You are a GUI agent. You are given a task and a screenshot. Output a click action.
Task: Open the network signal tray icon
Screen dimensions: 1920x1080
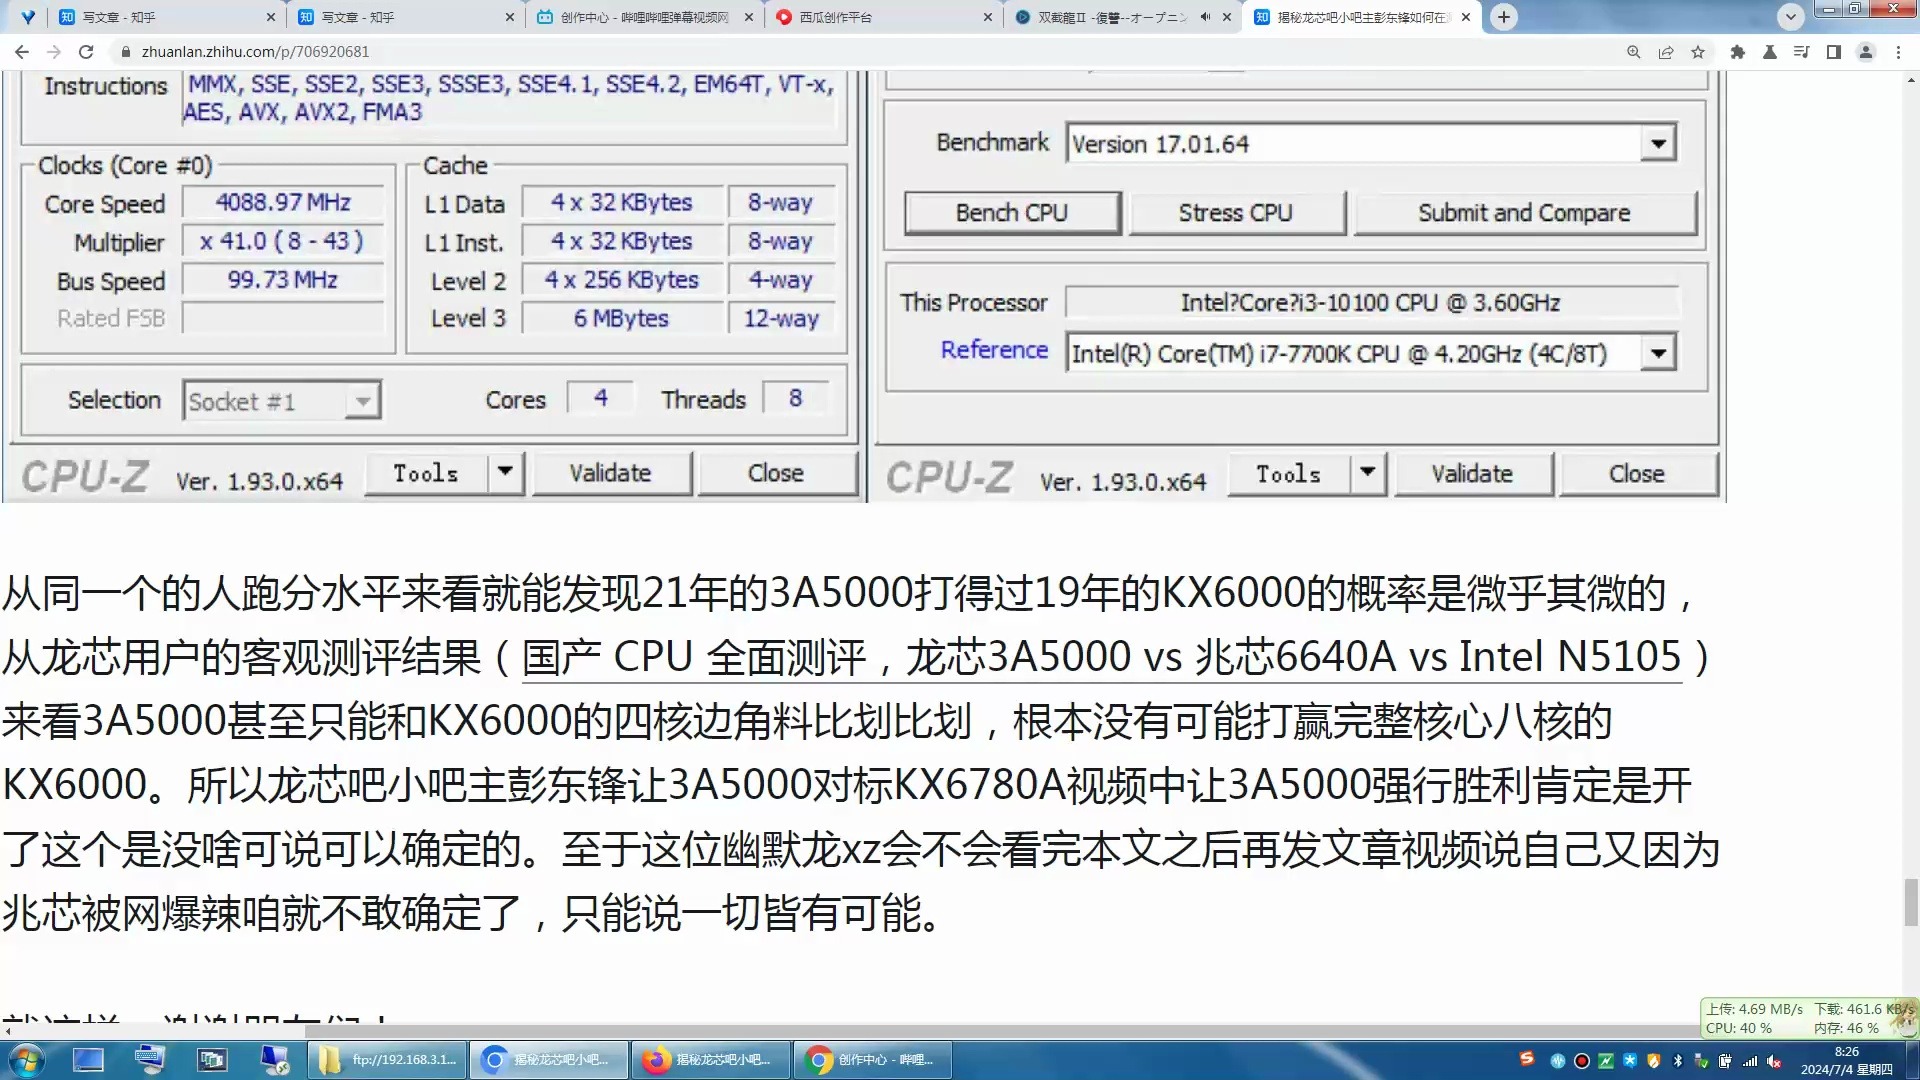tap(1750, 1061)
